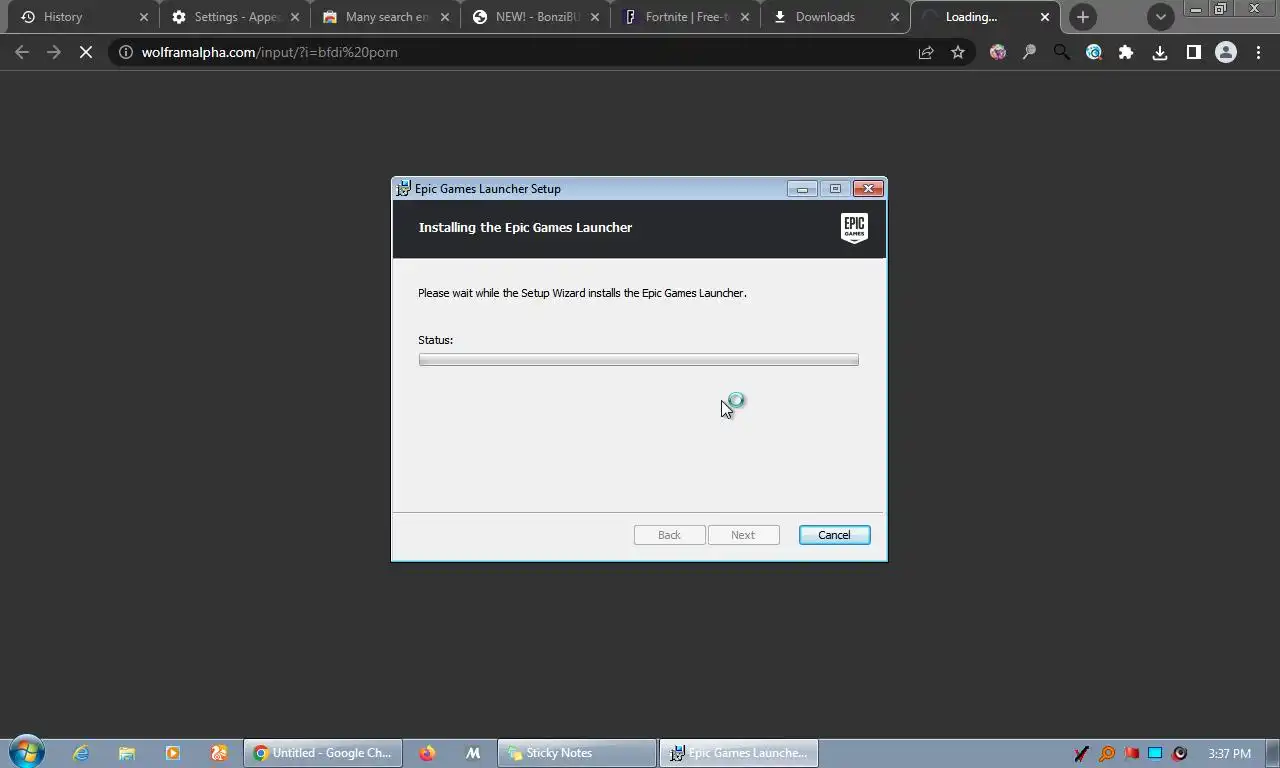Click the installer title bar icon
Image resolution: width=1280 pixels, height=768 pixels.
[403, 188]
